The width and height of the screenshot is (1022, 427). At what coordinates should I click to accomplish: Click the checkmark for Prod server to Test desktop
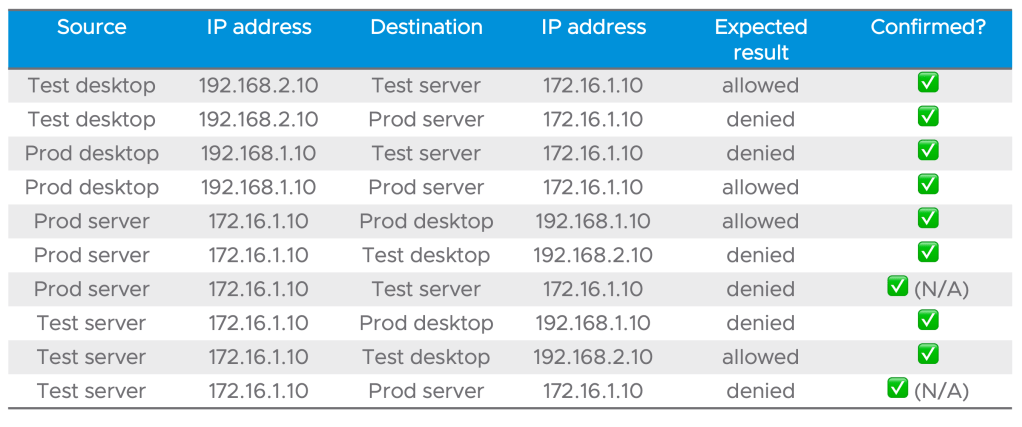(928, 254)
